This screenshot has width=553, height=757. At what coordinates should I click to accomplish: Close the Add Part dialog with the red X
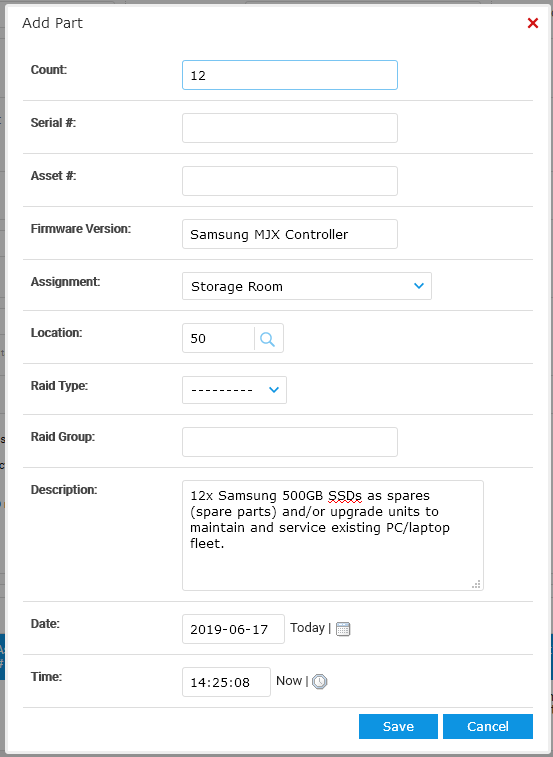coord(533,23)
